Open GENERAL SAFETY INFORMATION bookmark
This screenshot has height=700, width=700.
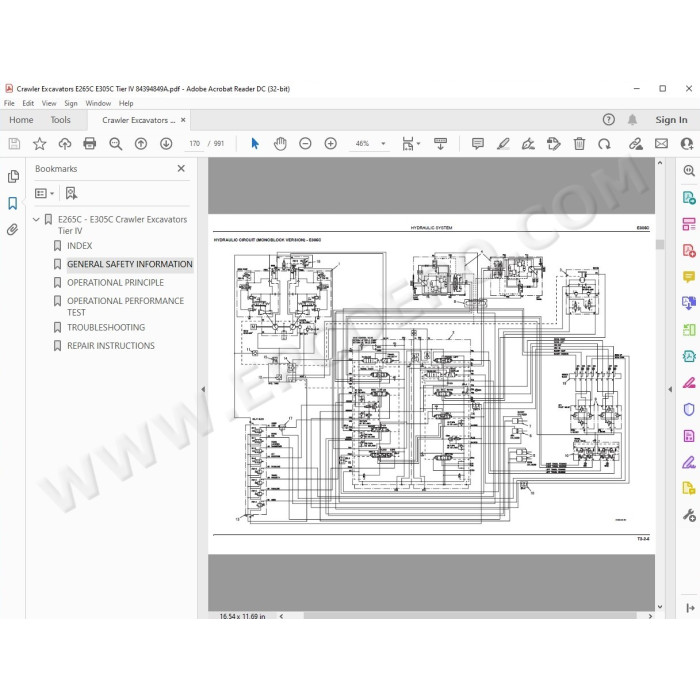click(x=129, y=264)
